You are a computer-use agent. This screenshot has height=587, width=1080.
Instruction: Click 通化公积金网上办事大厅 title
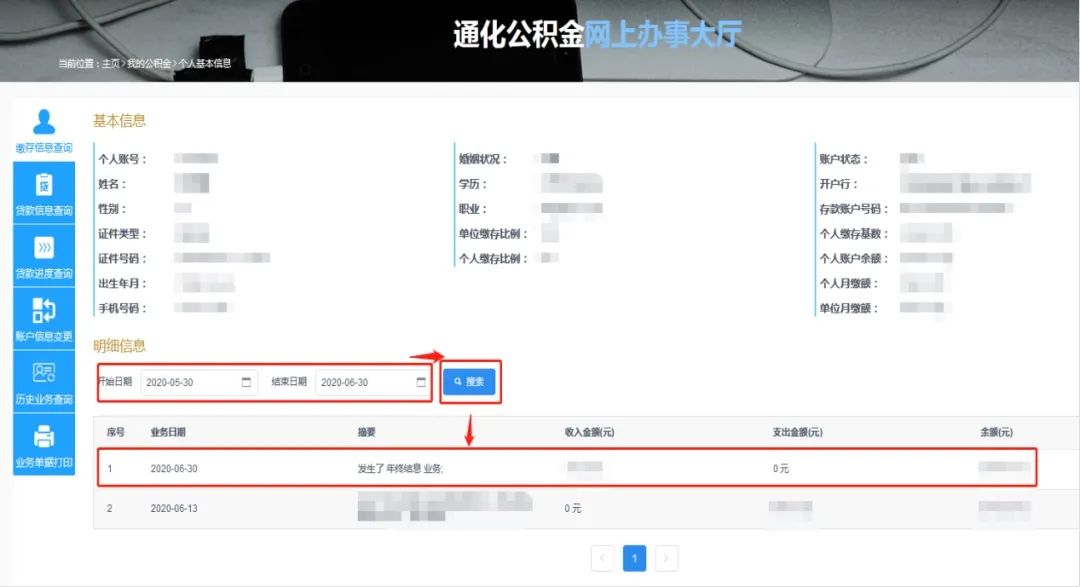(597, 34)
